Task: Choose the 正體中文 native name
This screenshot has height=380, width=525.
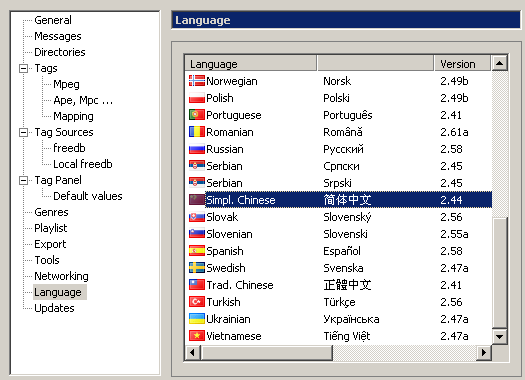Action: click(347, 285)
